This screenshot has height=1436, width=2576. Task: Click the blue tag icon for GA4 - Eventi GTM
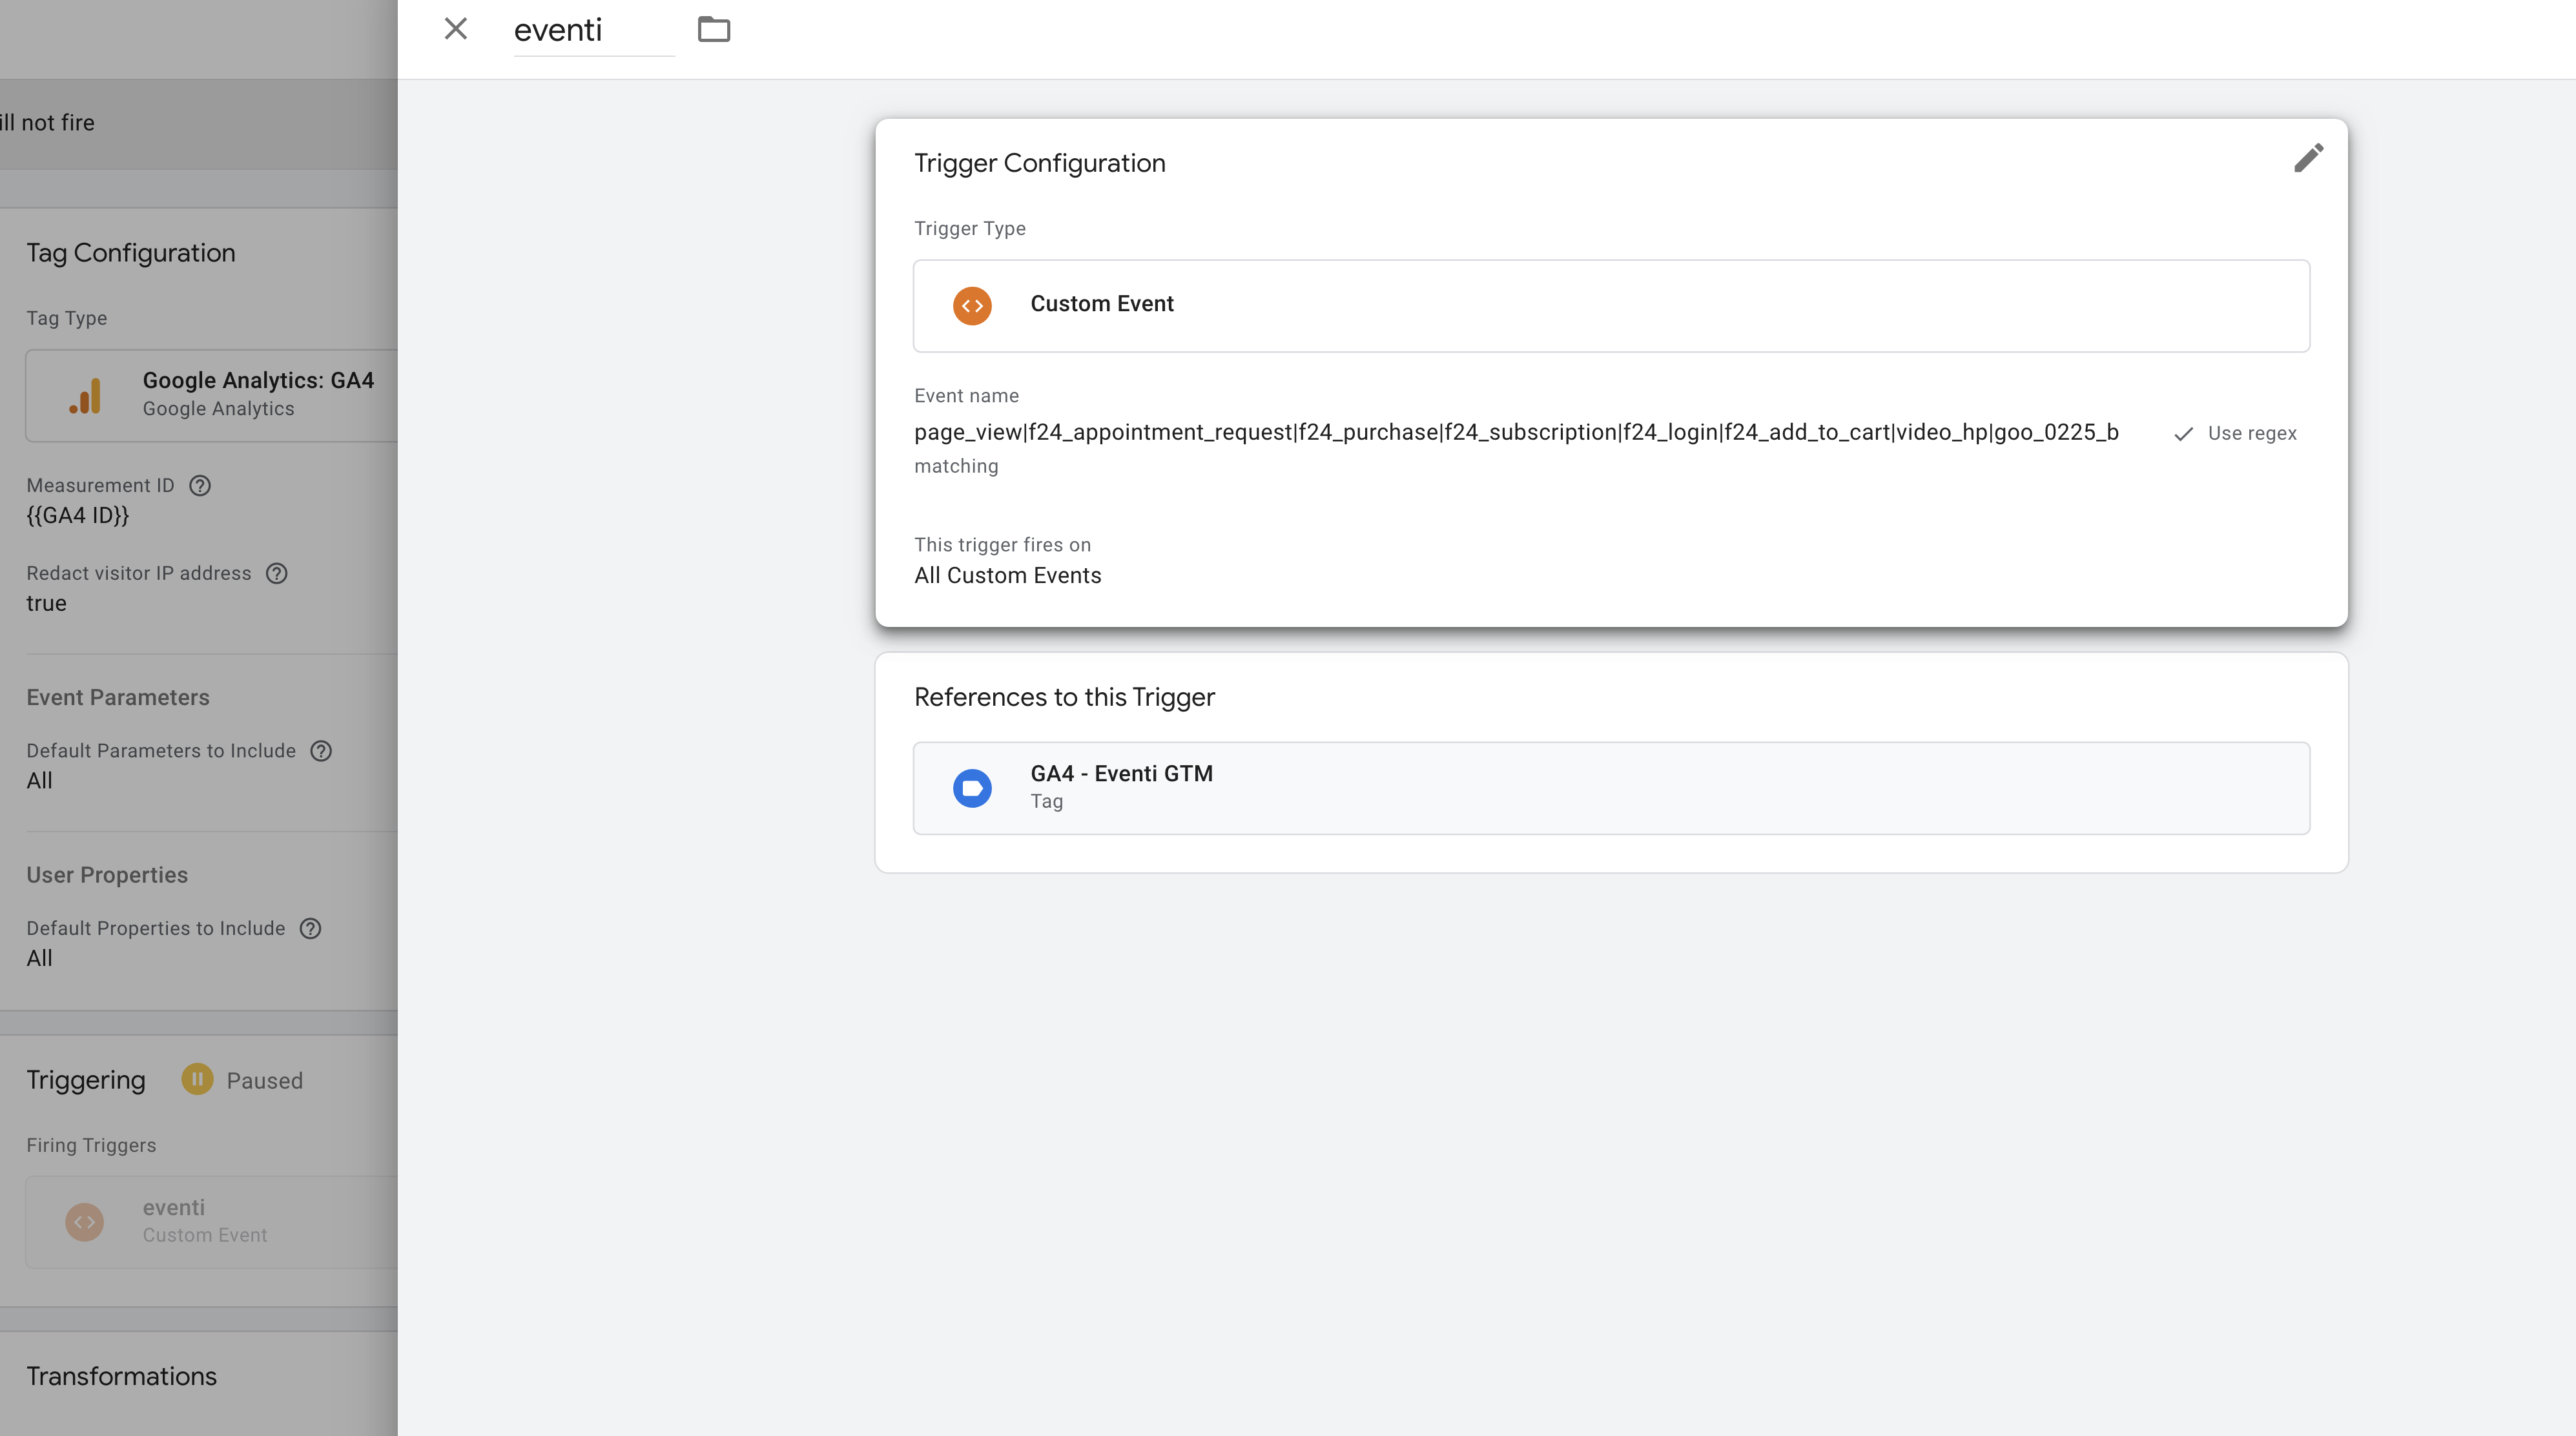tap(972, 787)
